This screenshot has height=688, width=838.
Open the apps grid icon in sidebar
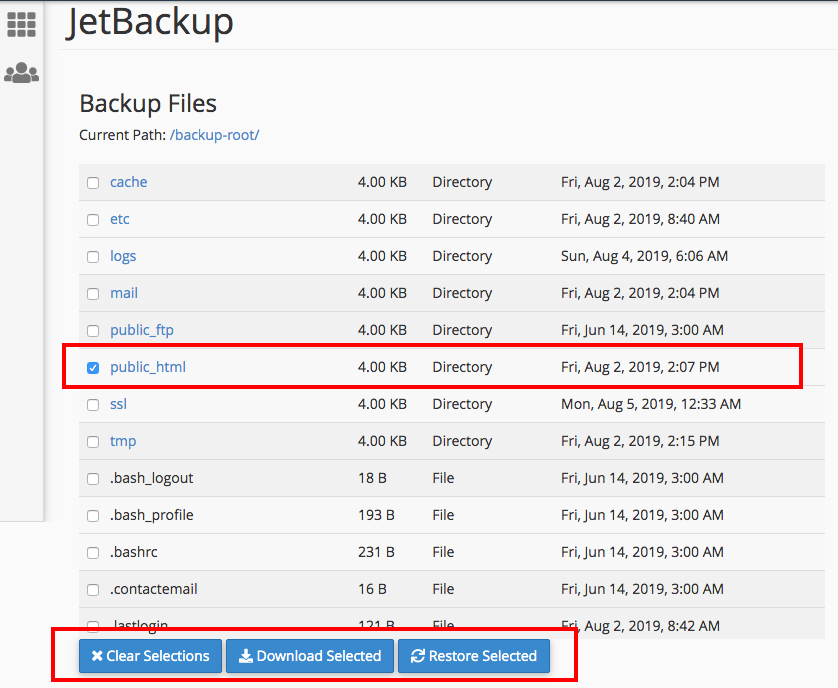pyautogui.click(x=21, y=24)
